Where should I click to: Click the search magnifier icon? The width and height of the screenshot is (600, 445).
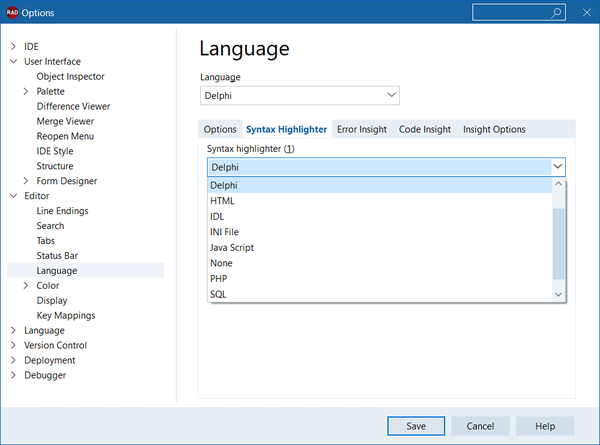556,13
